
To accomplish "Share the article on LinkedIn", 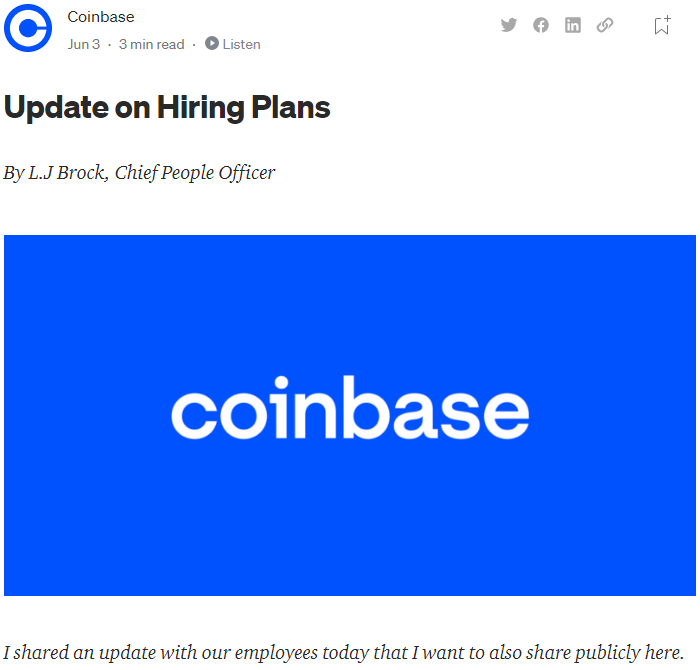I will (573, 25).
